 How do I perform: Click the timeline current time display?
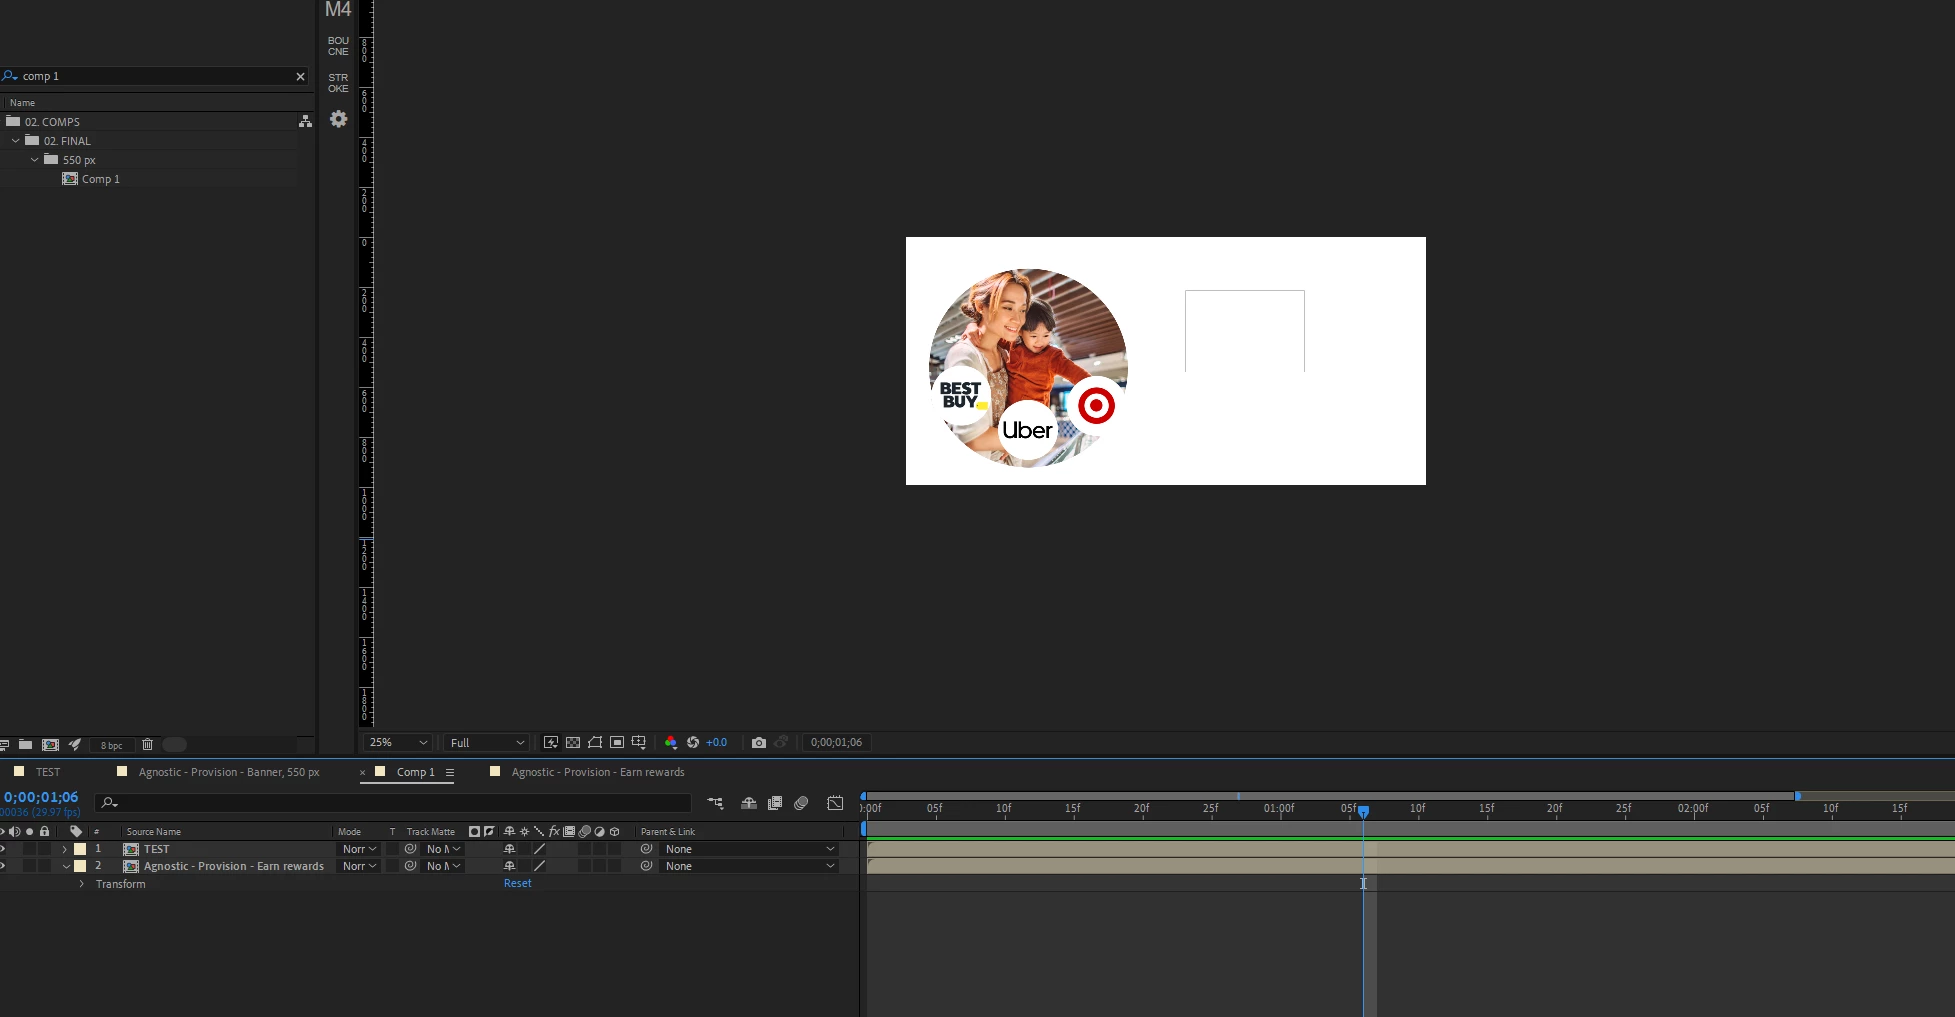click(41, 797)
